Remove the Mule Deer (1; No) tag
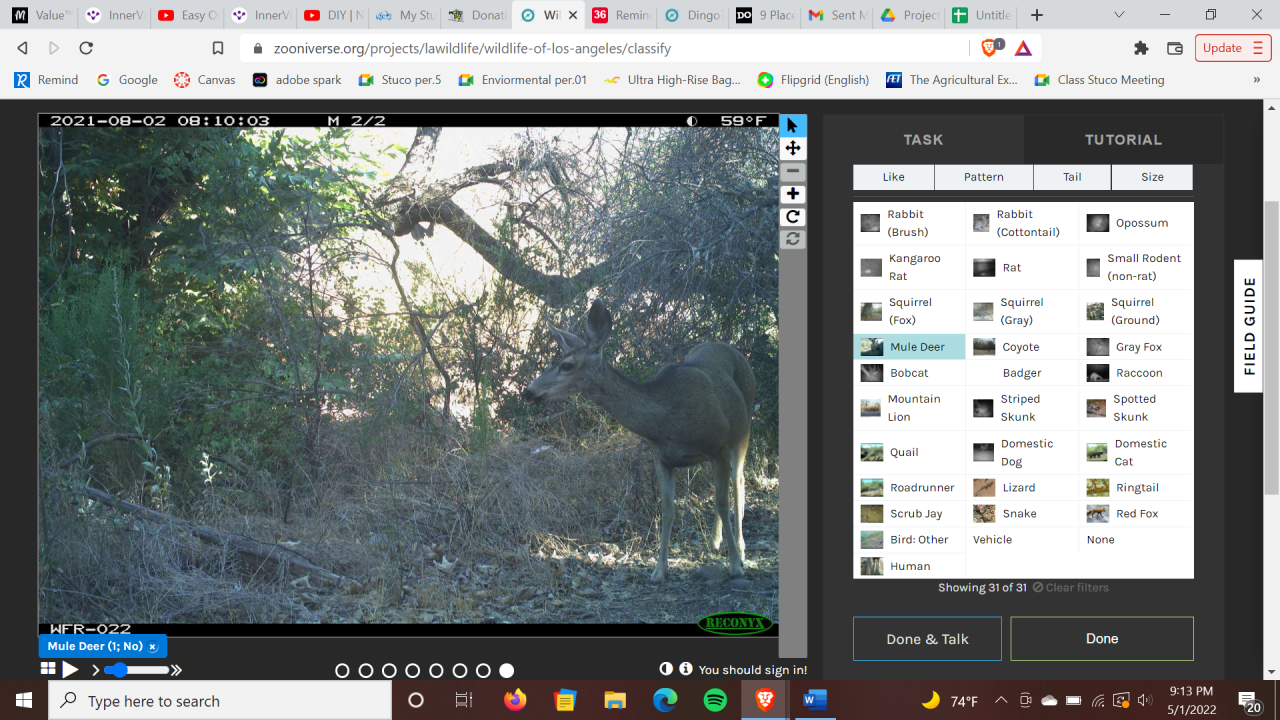The height and width of the screenshot is (720, 1280). click(x=153, y=647)
